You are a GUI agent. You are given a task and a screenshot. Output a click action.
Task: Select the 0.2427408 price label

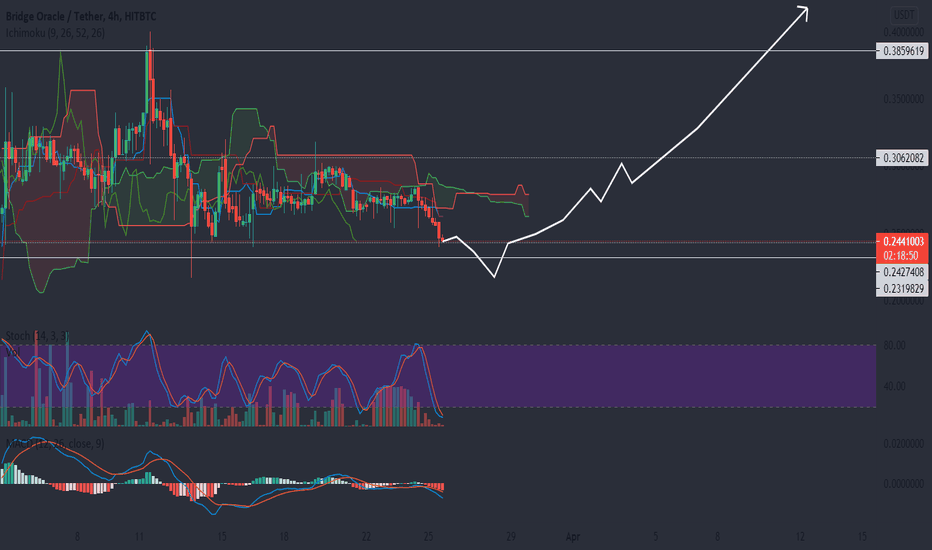click(x=903, y=272)
